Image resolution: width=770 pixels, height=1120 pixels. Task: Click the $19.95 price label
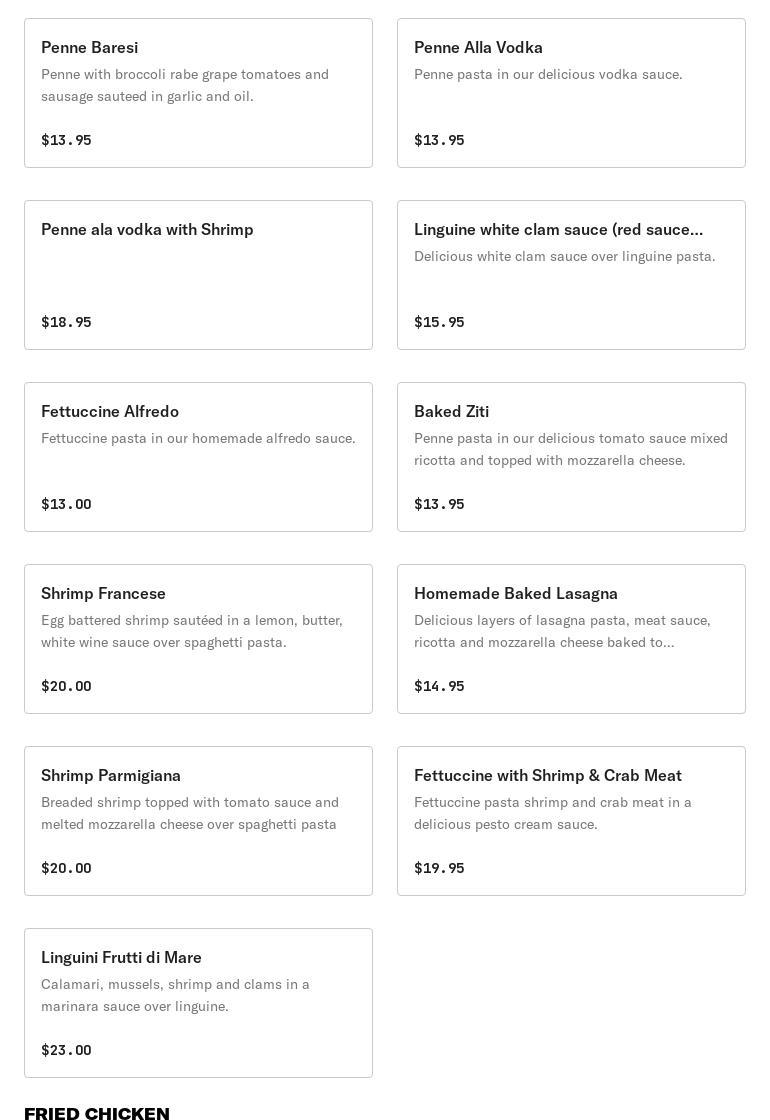(439, 868)
